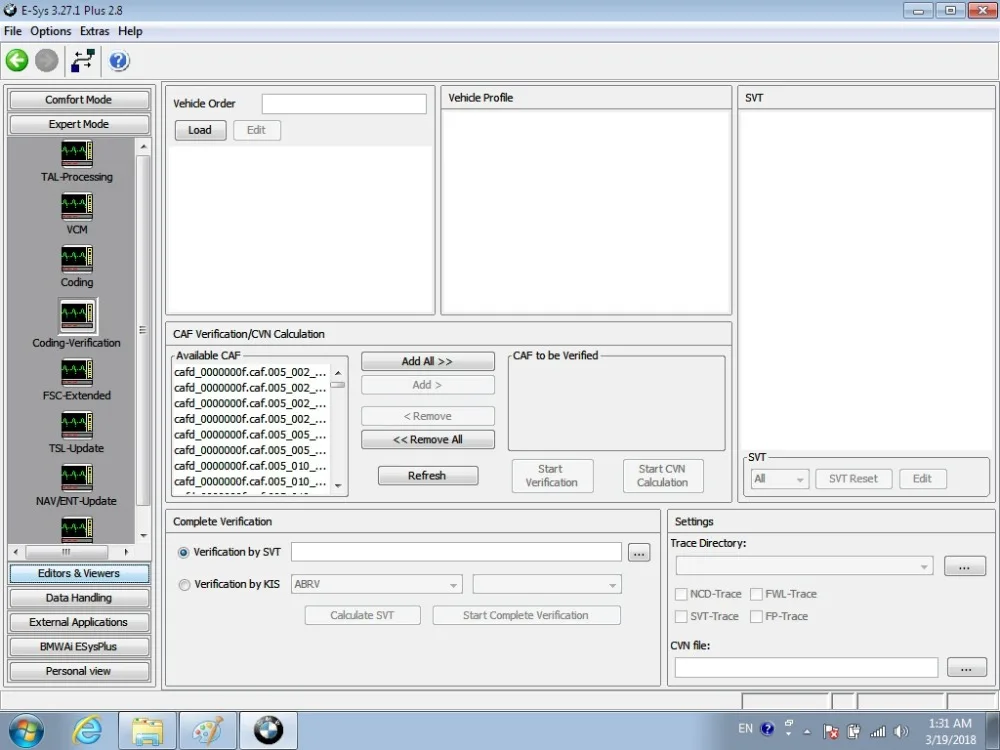Enable the FP-Trace checkbox
Screen dimensions: 1000x750
tap(756, 617)
